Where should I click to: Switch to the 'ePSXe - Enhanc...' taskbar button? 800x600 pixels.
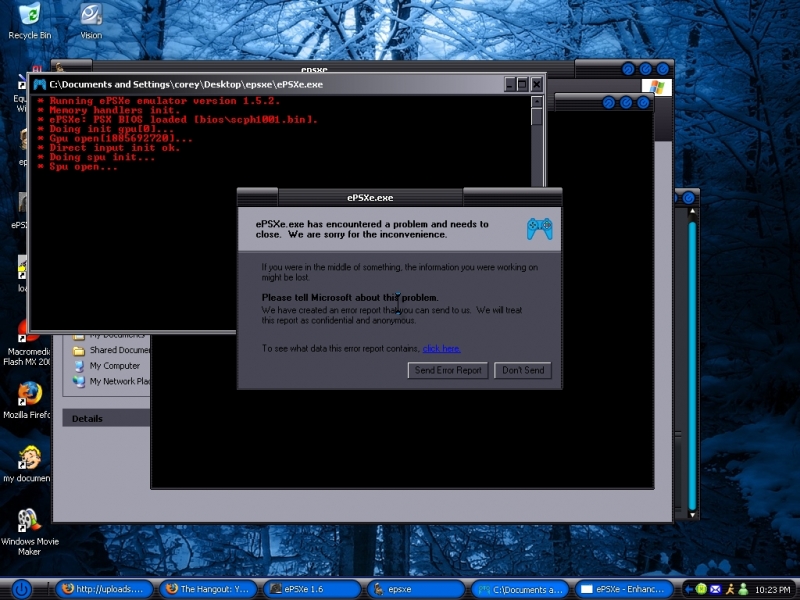pyautogui.click(x=624, y=589)
